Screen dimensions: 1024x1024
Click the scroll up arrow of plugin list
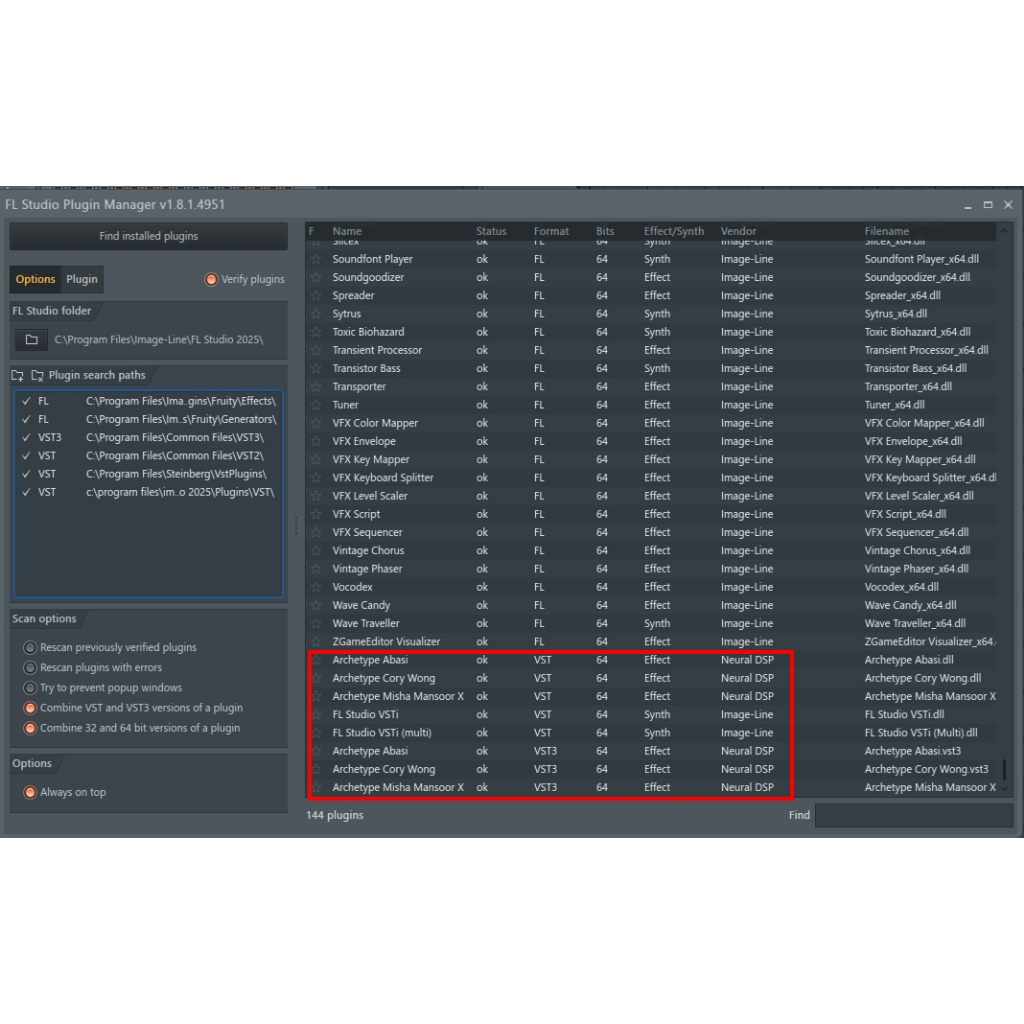1004,231
